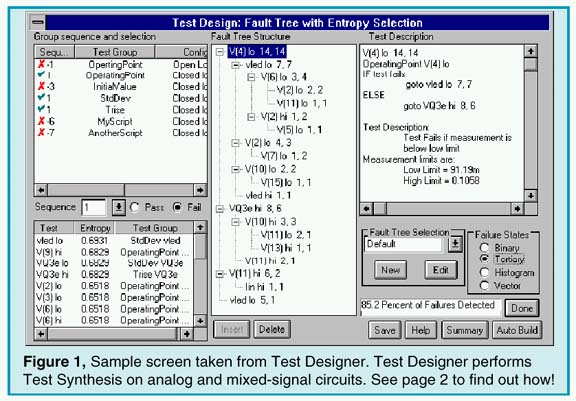Select tree item vled lo 5, 1
The width and height of the screenshot is (576, 401).
[x=252, y=300]
